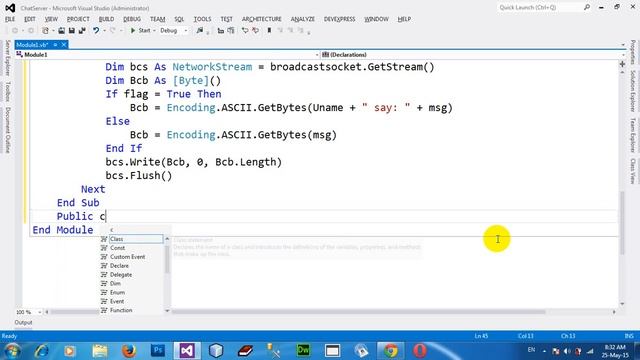640x360 pixels.
Task: Click the Navigate Backward icon
Action: [x=15, y=31]
